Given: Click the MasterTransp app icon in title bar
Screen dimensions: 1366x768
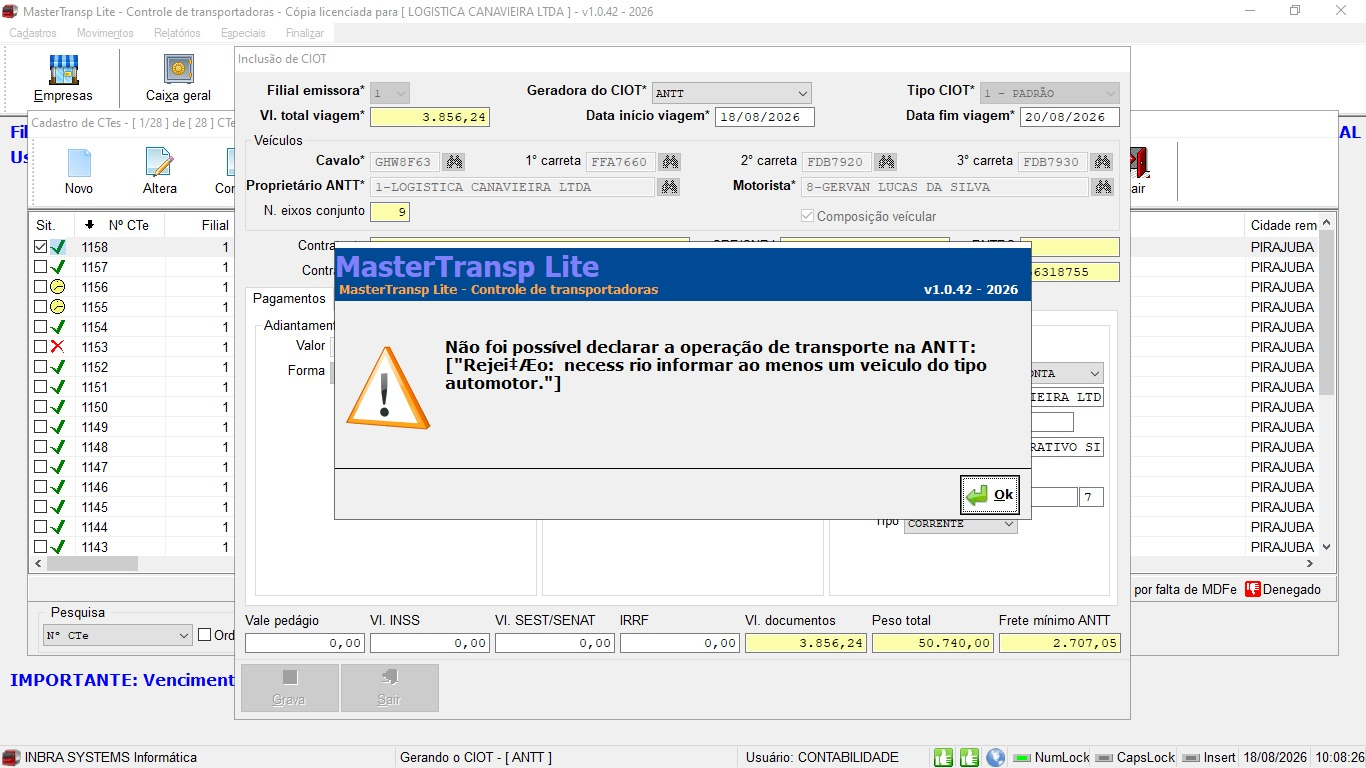Looking at the screenshot, I should tap(11, 10).
